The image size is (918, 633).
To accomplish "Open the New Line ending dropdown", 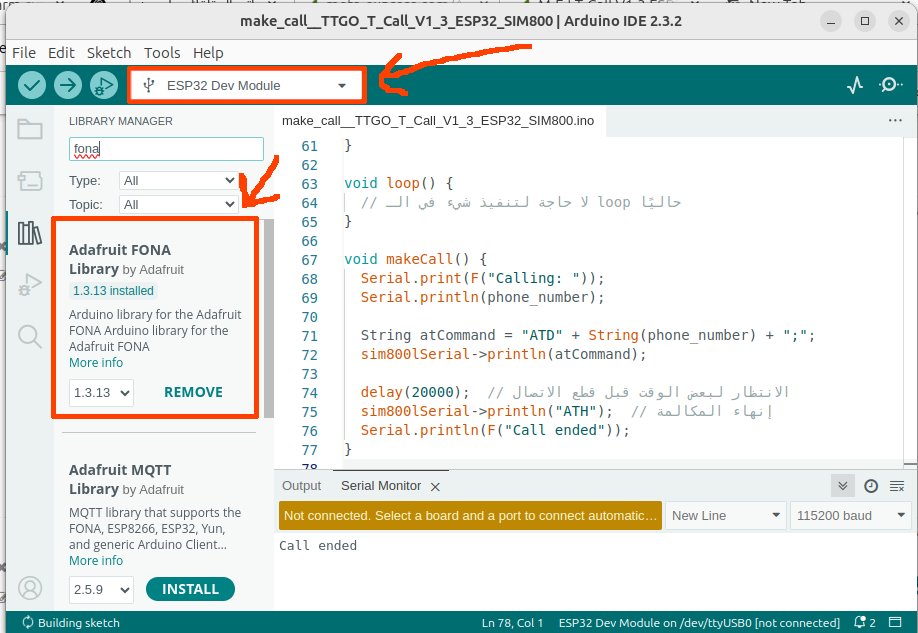I will tap(727, 516).
